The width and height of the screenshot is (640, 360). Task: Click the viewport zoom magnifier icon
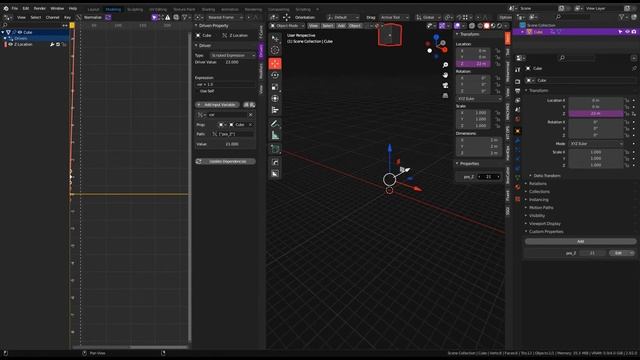point(445,65)
